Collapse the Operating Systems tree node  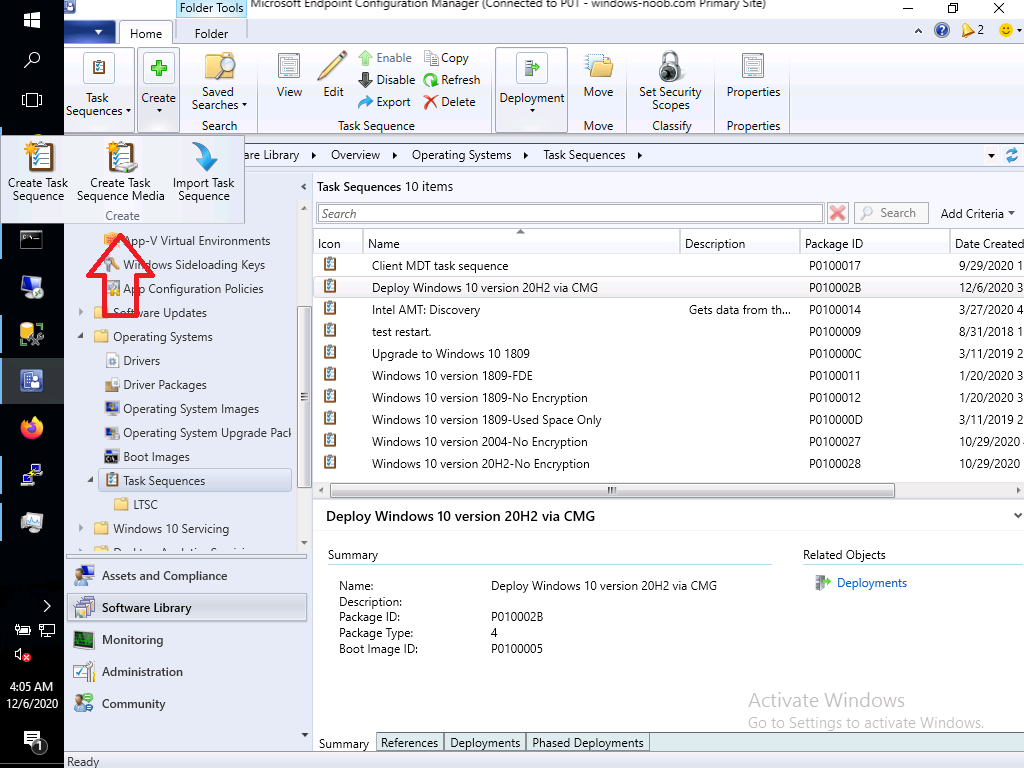(x=81, y=336)
